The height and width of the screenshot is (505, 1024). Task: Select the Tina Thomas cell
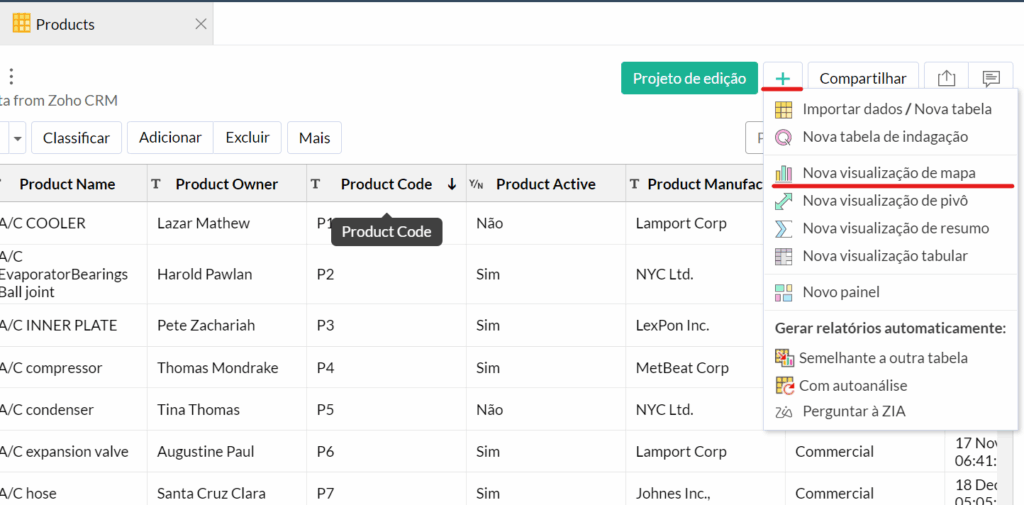227,410
